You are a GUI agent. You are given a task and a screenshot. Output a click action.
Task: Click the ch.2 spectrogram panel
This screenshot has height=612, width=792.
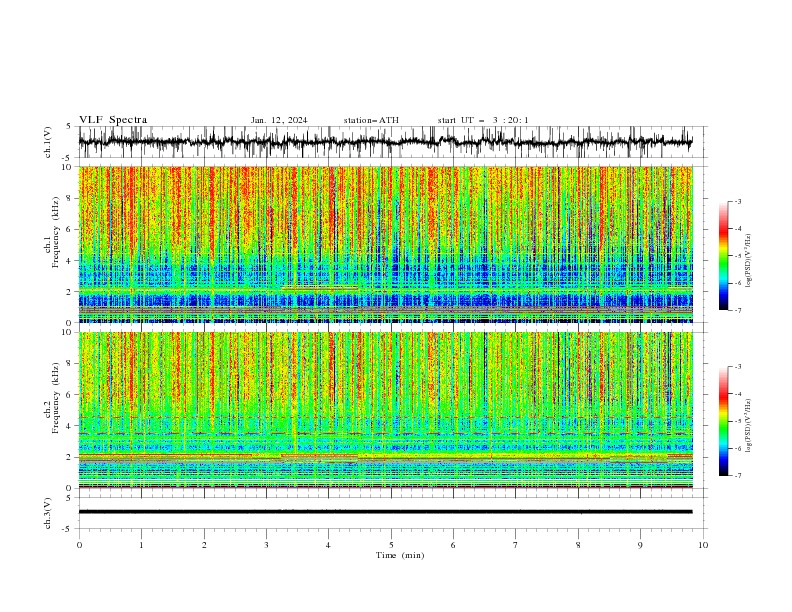pyautogui.click(x=385, y=410)
